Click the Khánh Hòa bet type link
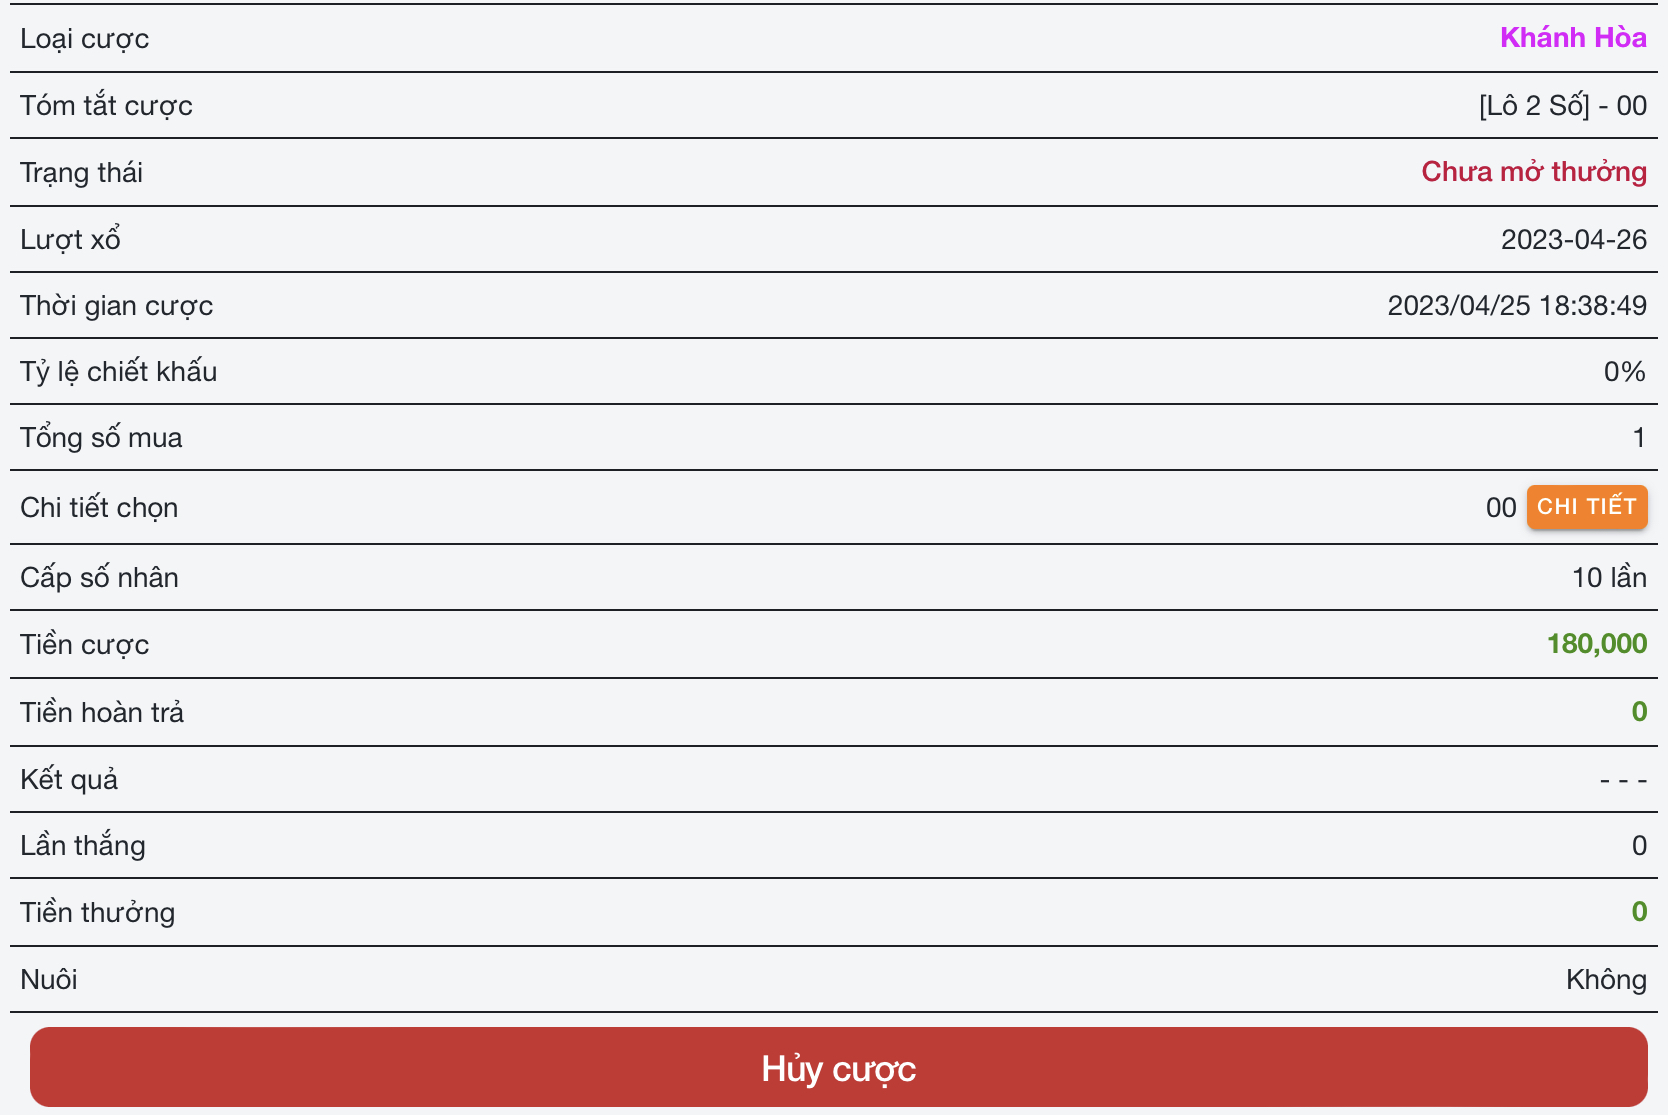Viewport: 1668px width, 1115px height. click(1573, 38)
